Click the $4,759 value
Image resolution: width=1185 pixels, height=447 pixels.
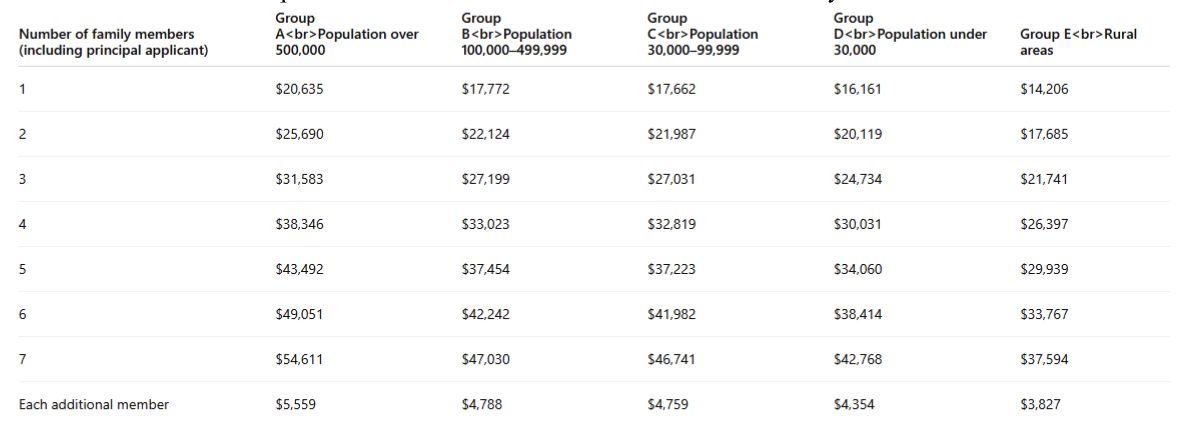click(667, 404)
